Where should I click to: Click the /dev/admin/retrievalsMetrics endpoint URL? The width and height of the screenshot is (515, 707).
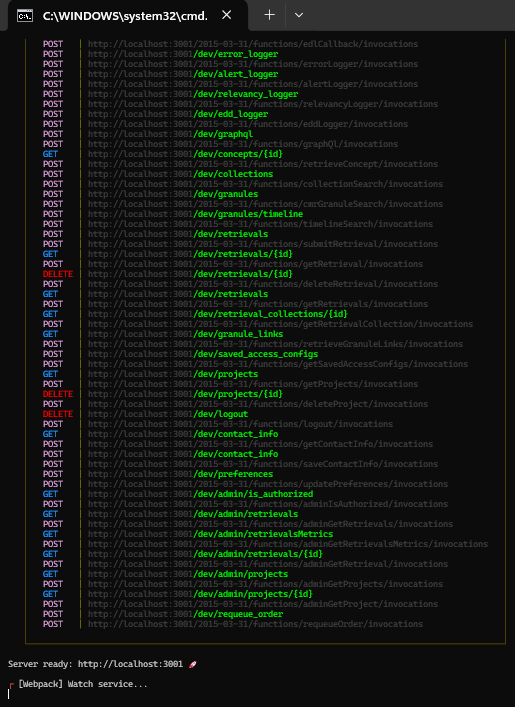(211, 534)
